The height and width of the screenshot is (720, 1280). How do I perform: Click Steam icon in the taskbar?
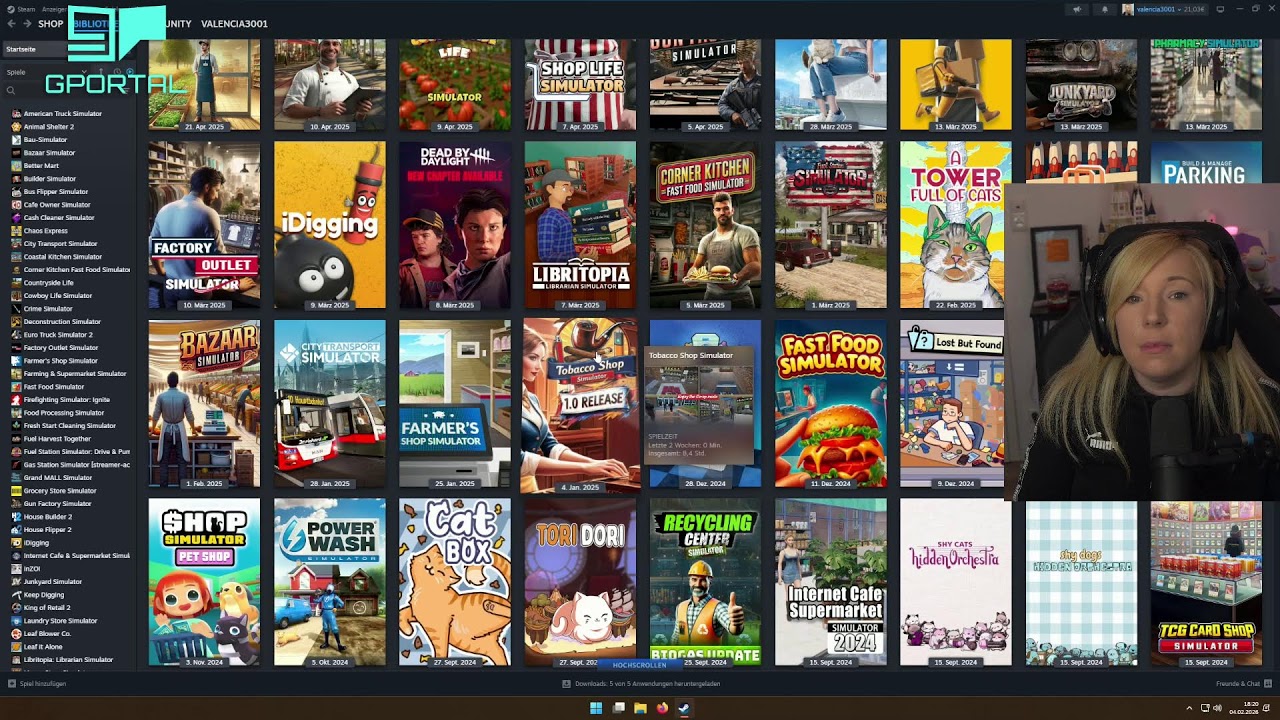click(x=684, y=708)
